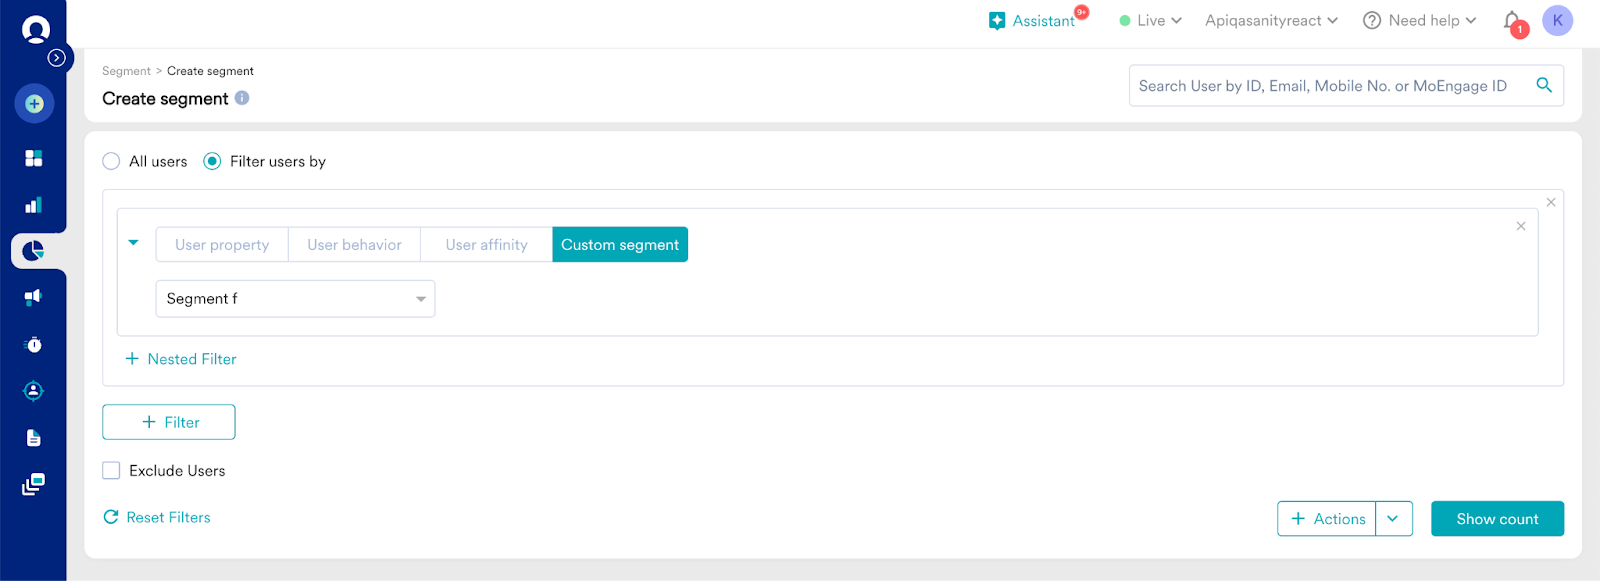Expand the Actions dropdown arrow
1600x581 pixels.
1393,519
